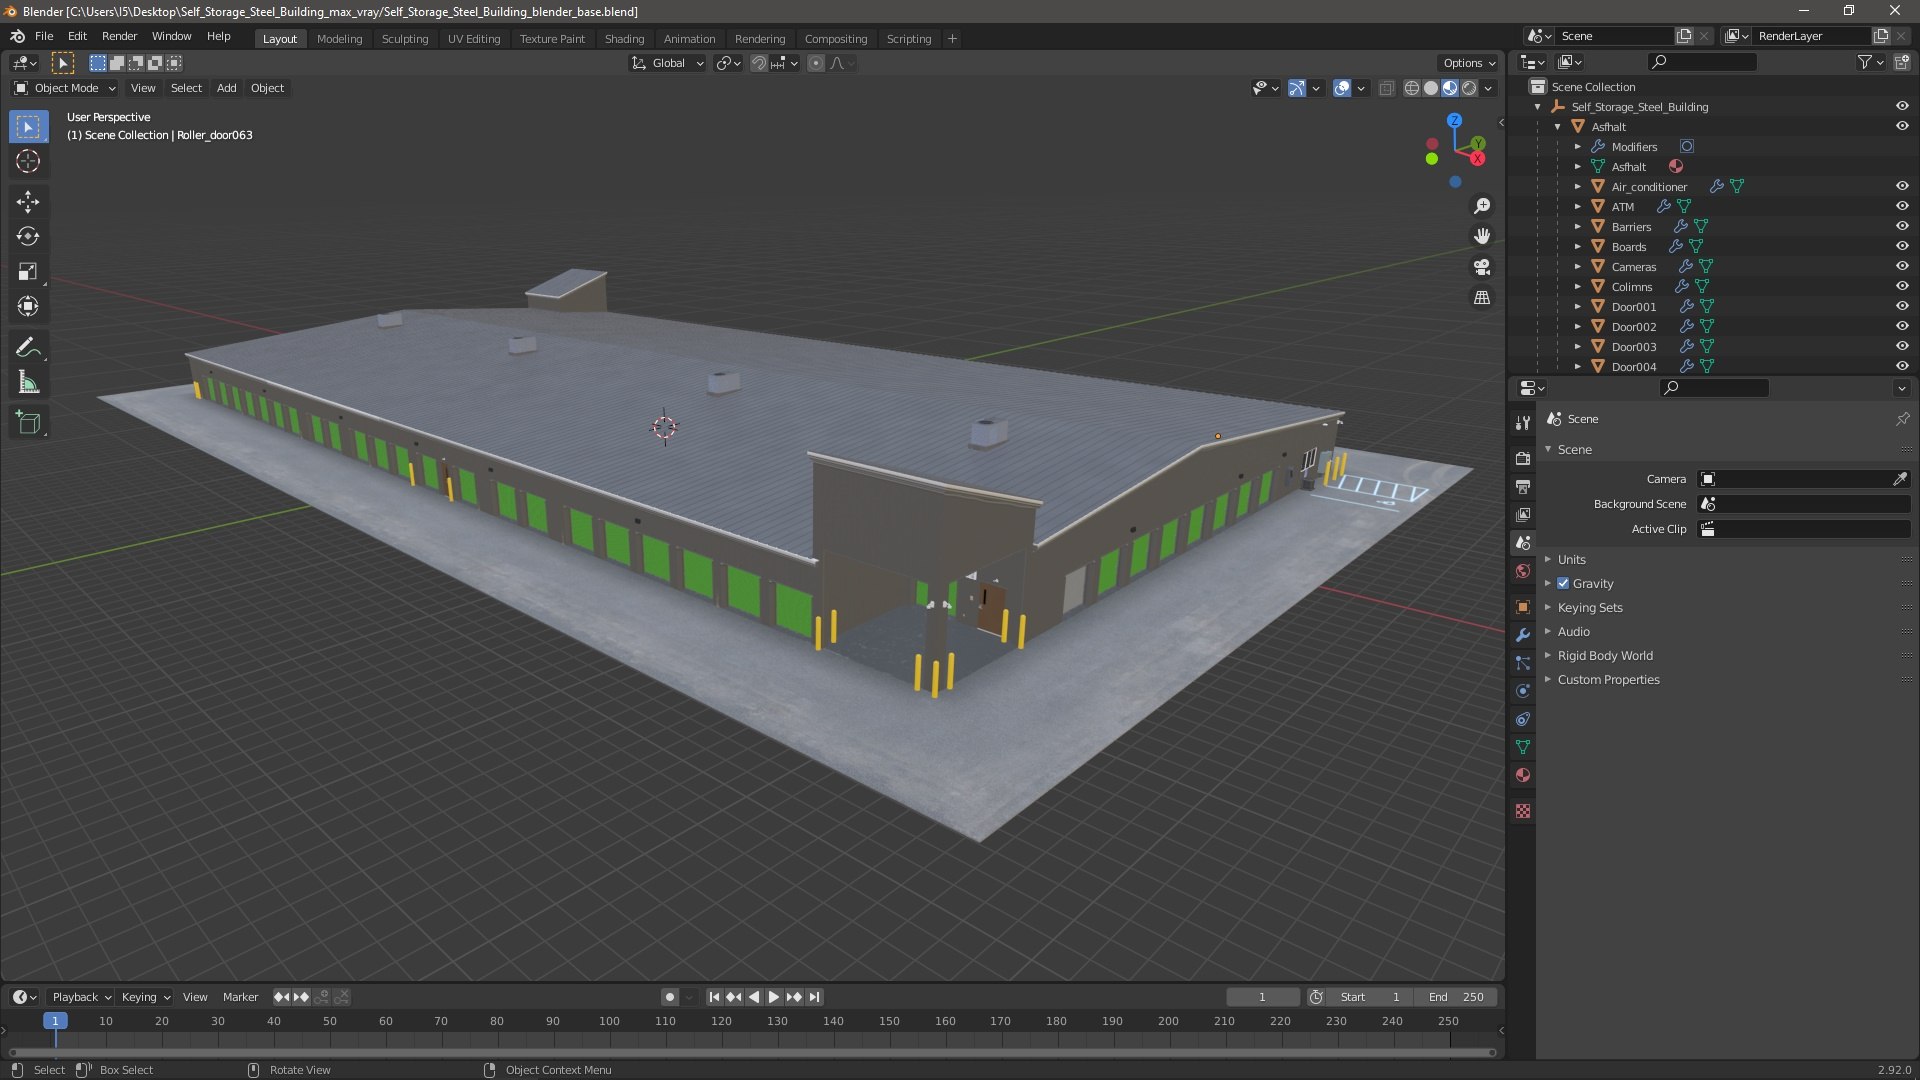Screen dimensions: 1920x1080
Task: Hide the Air_conditioner object in outliner
Action: (1902, 186)
